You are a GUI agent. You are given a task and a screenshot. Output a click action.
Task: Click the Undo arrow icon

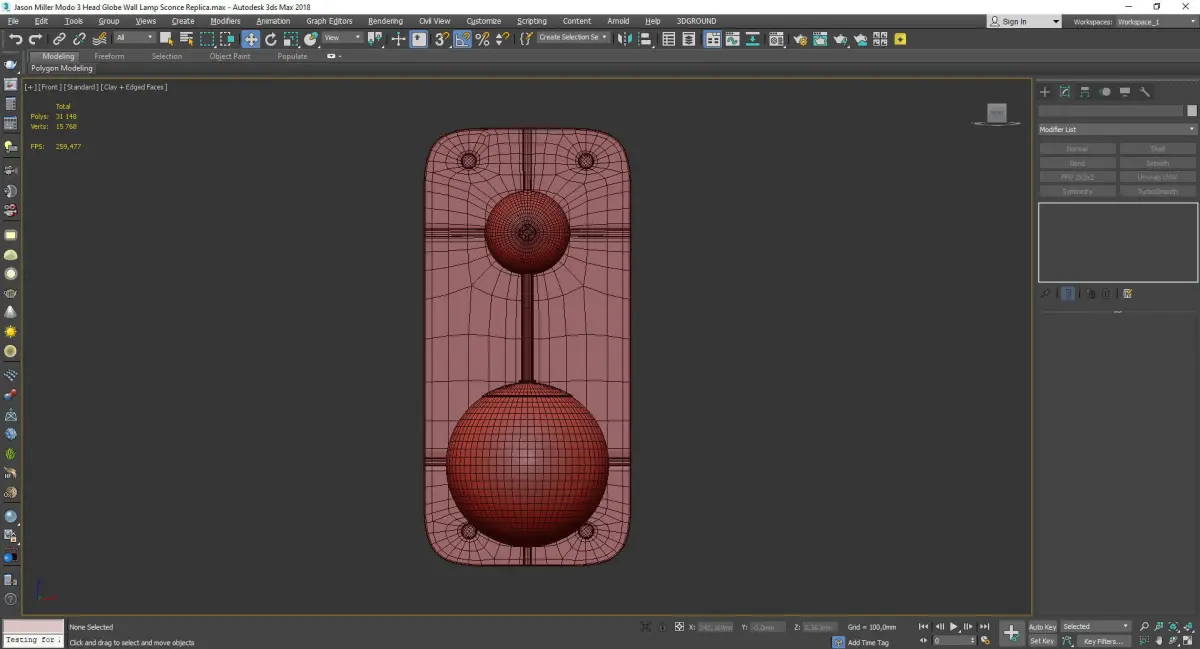[16, 39]
